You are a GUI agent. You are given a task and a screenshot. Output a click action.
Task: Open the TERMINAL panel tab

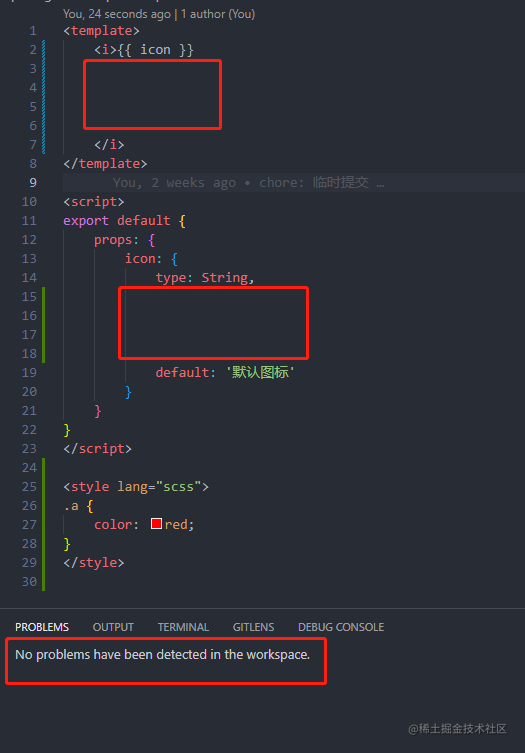(183, 627)
